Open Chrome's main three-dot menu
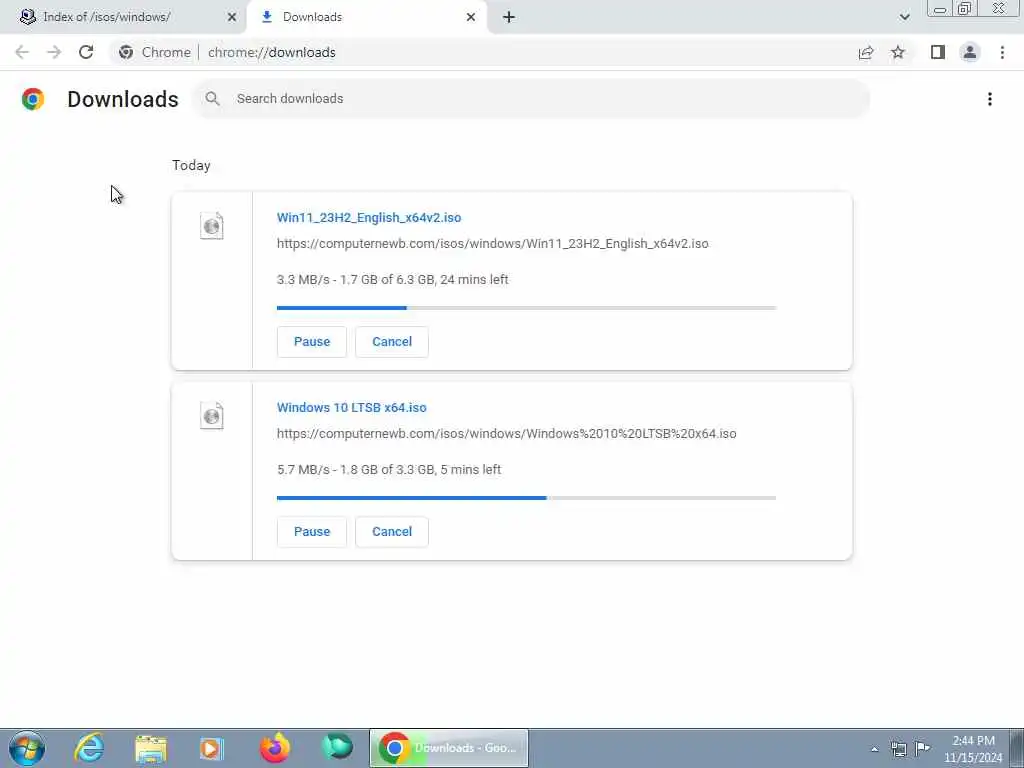The image size is (1024, 768). (1002, 52)
